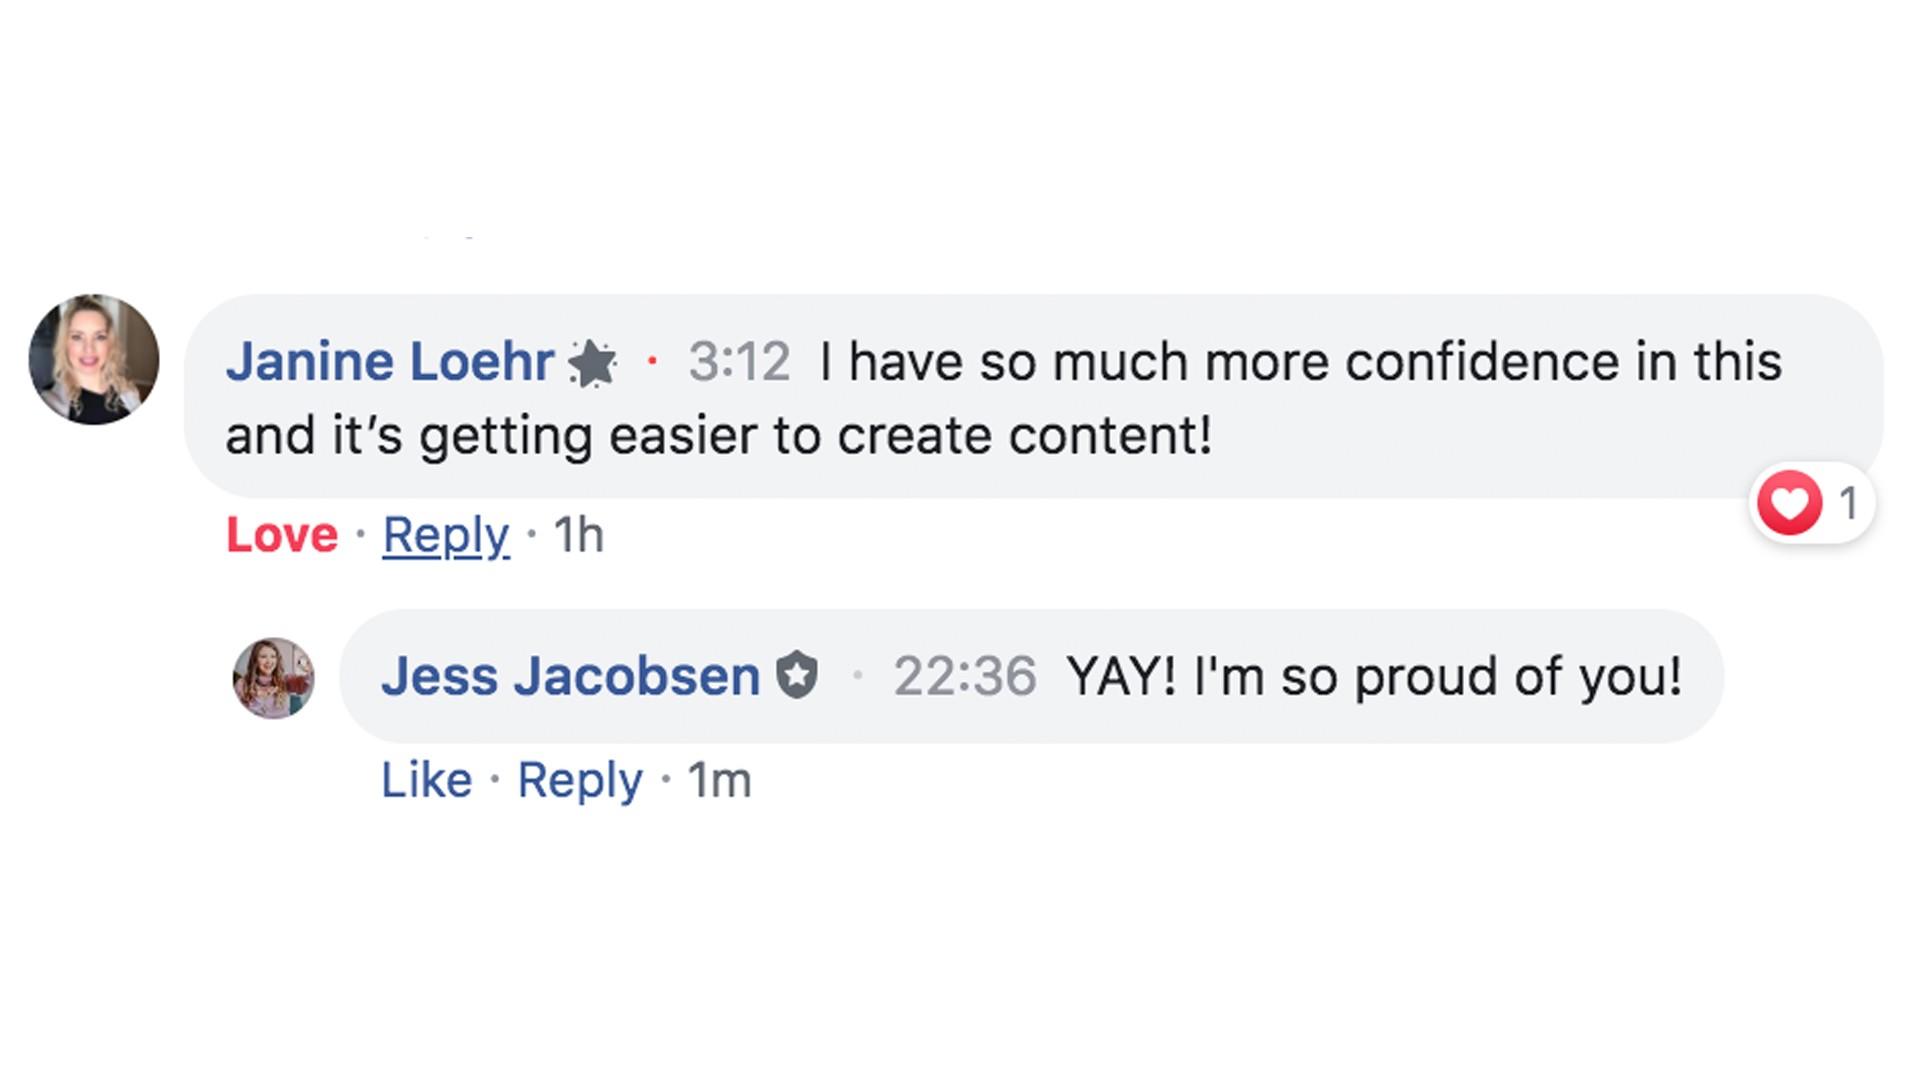This screenshot has width=1920, height=1080.
Task: Click the 1m comment age link
Action: click(x=719, y=780)
